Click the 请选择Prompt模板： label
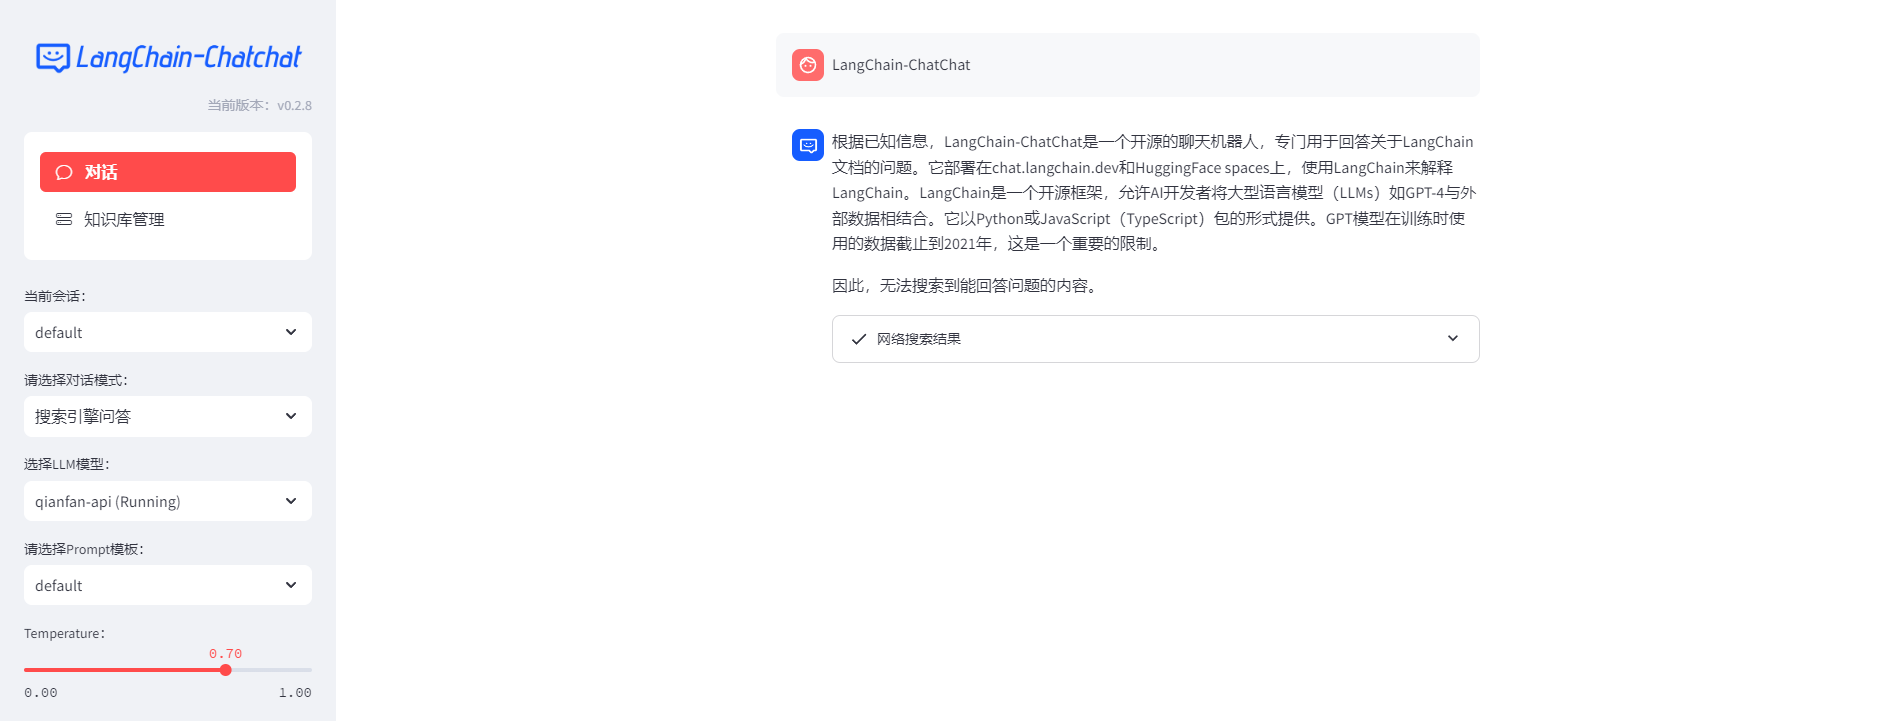Screen dimensions: 1886x721 (84, 549)
